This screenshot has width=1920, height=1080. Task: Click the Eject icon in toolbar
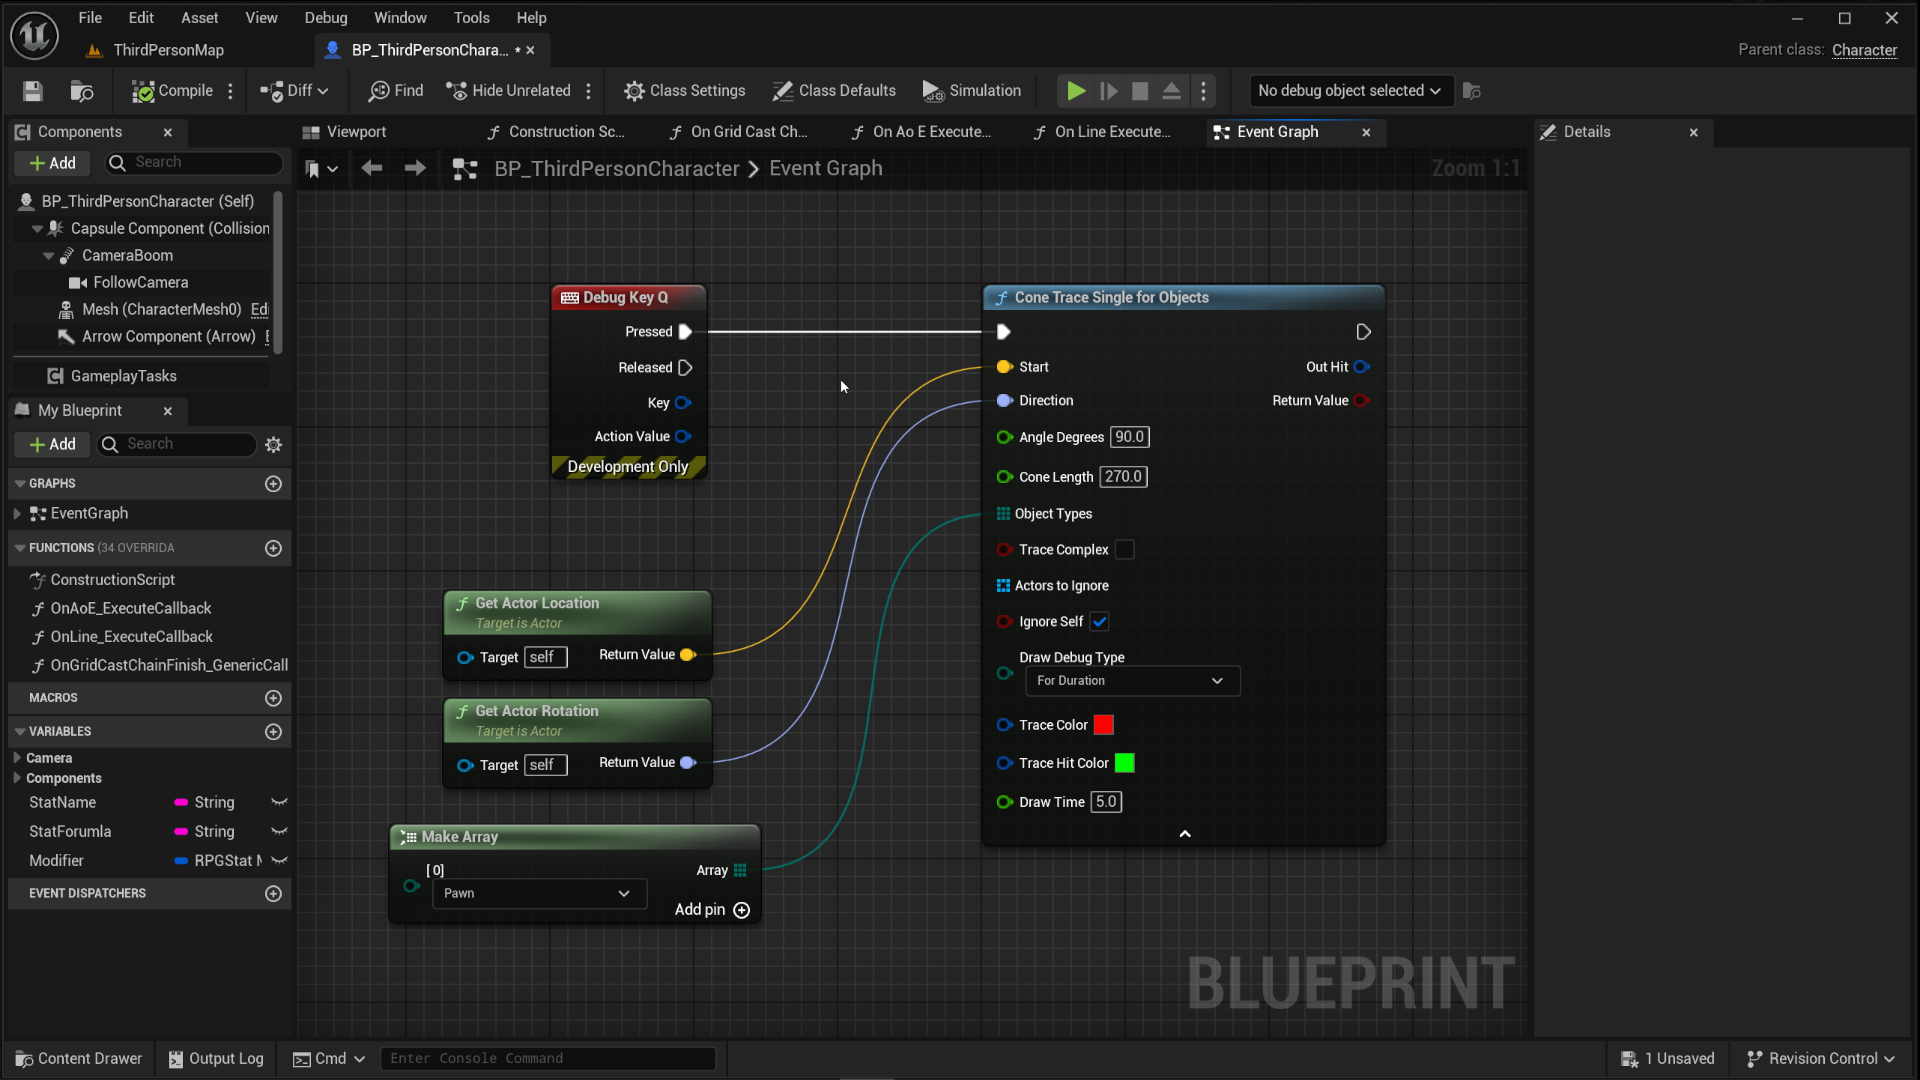(x=1172, y=91)
